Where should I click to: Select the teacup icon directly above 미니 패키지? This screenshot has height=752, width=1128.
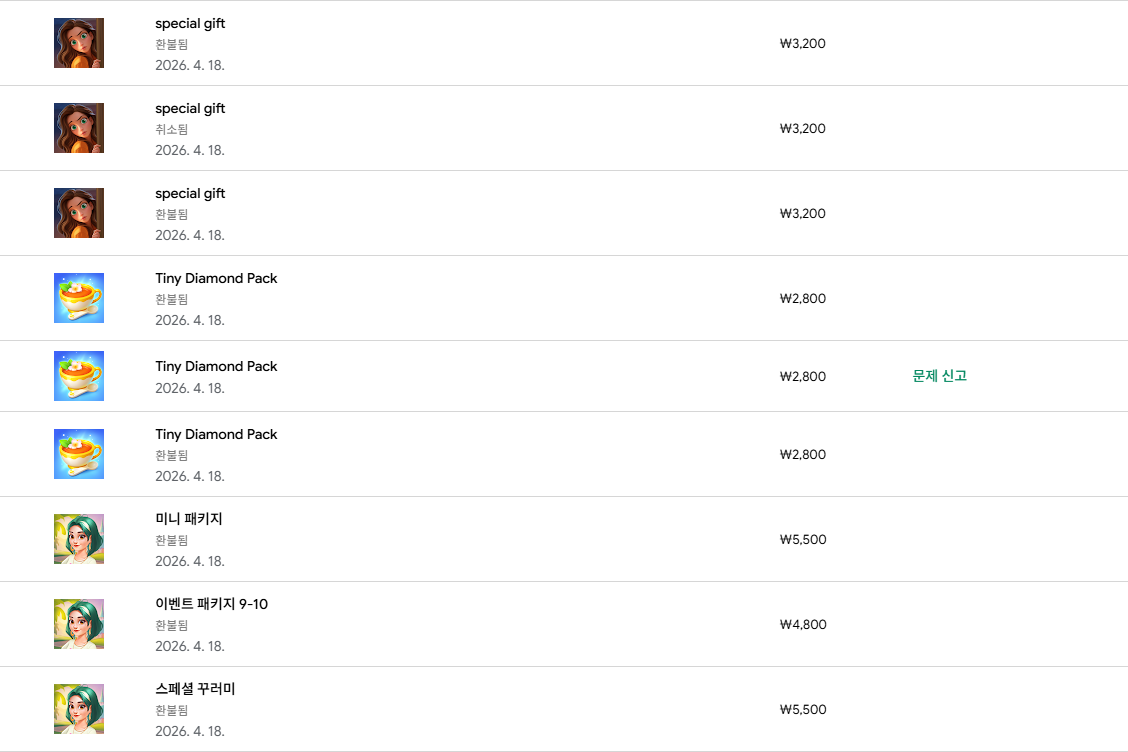click(79, 454)
